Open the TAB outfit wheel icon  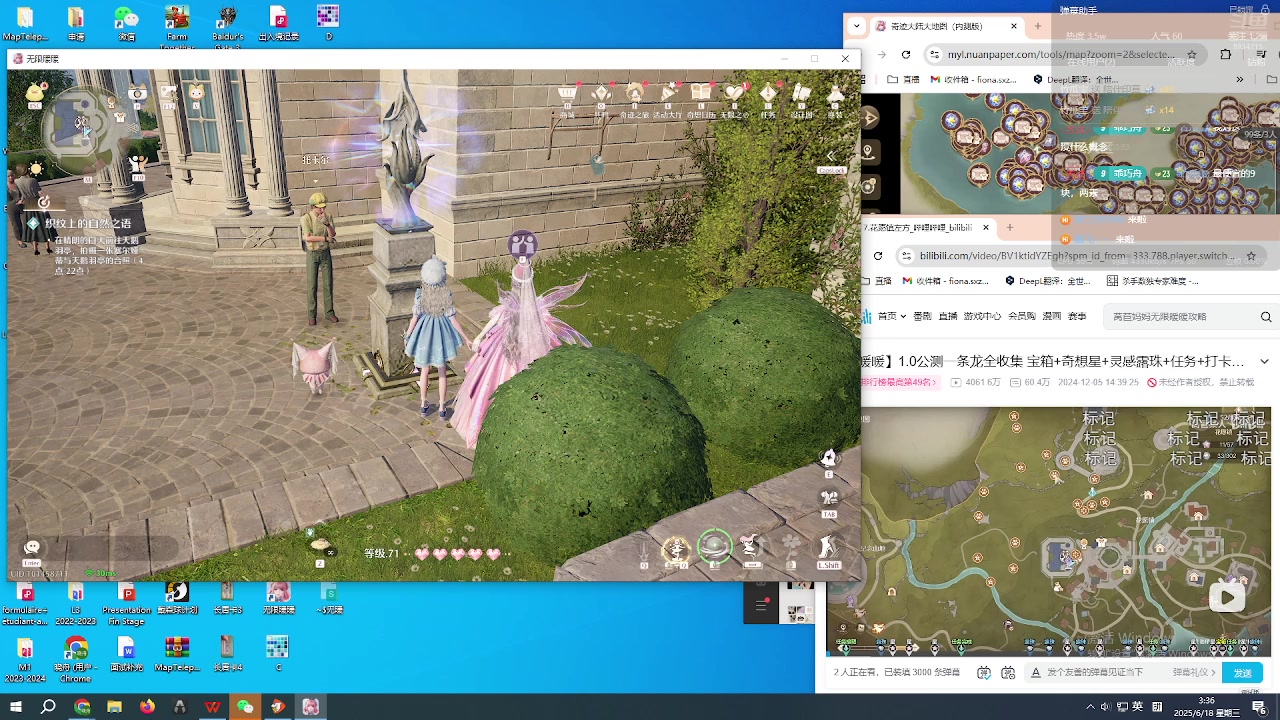tap(829, 498)
